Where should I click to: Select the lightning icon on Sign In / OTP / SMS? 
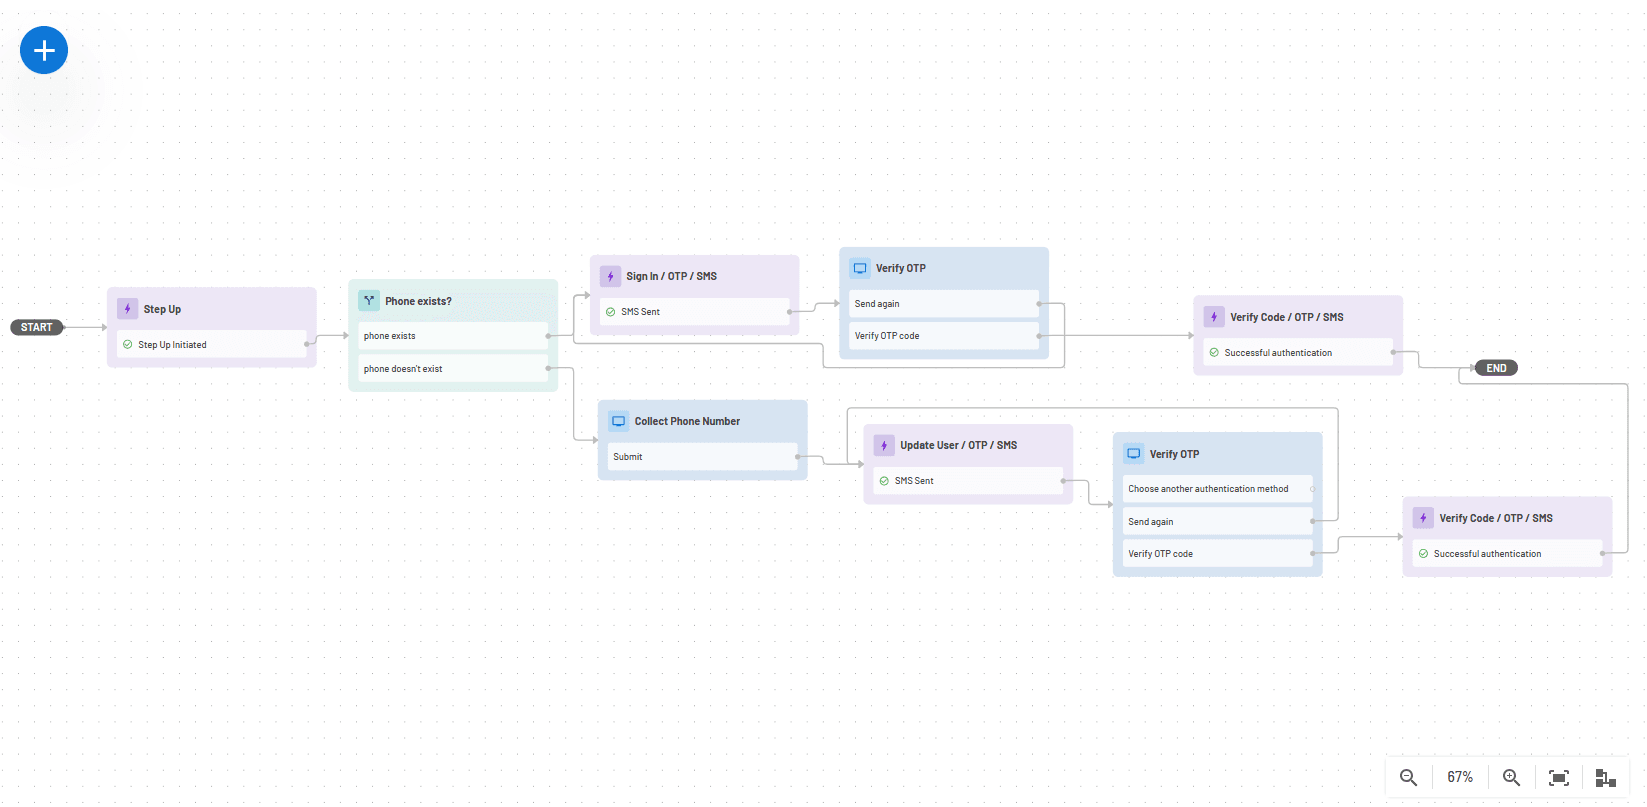tap(610, 275)
